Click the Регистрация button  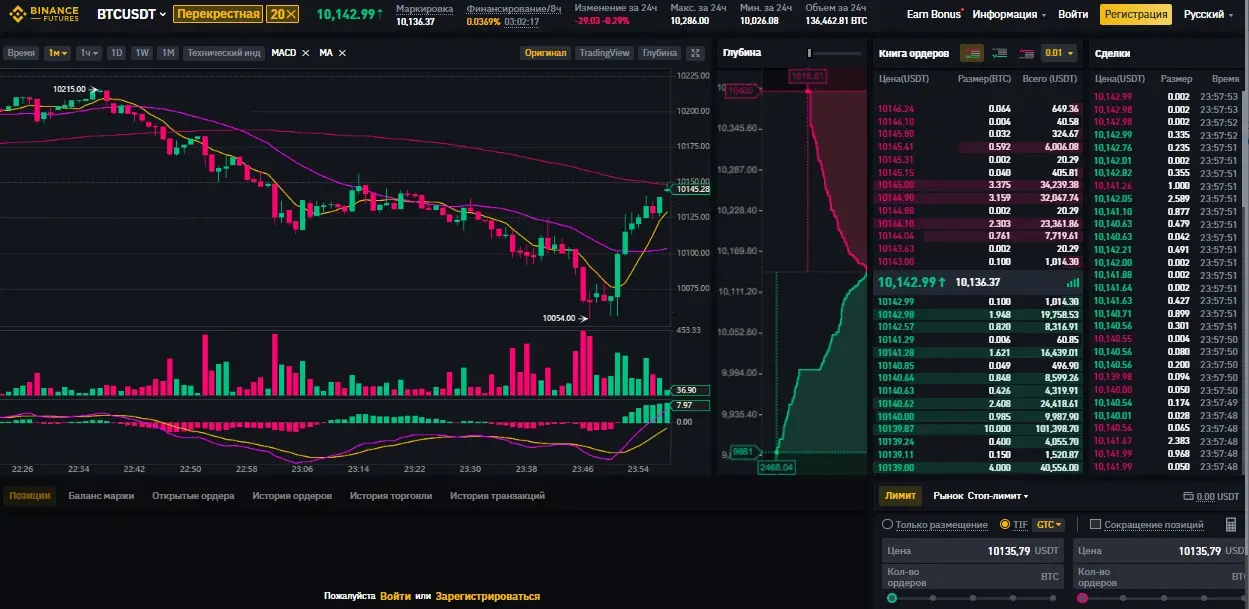click(x=1135, y=14)
